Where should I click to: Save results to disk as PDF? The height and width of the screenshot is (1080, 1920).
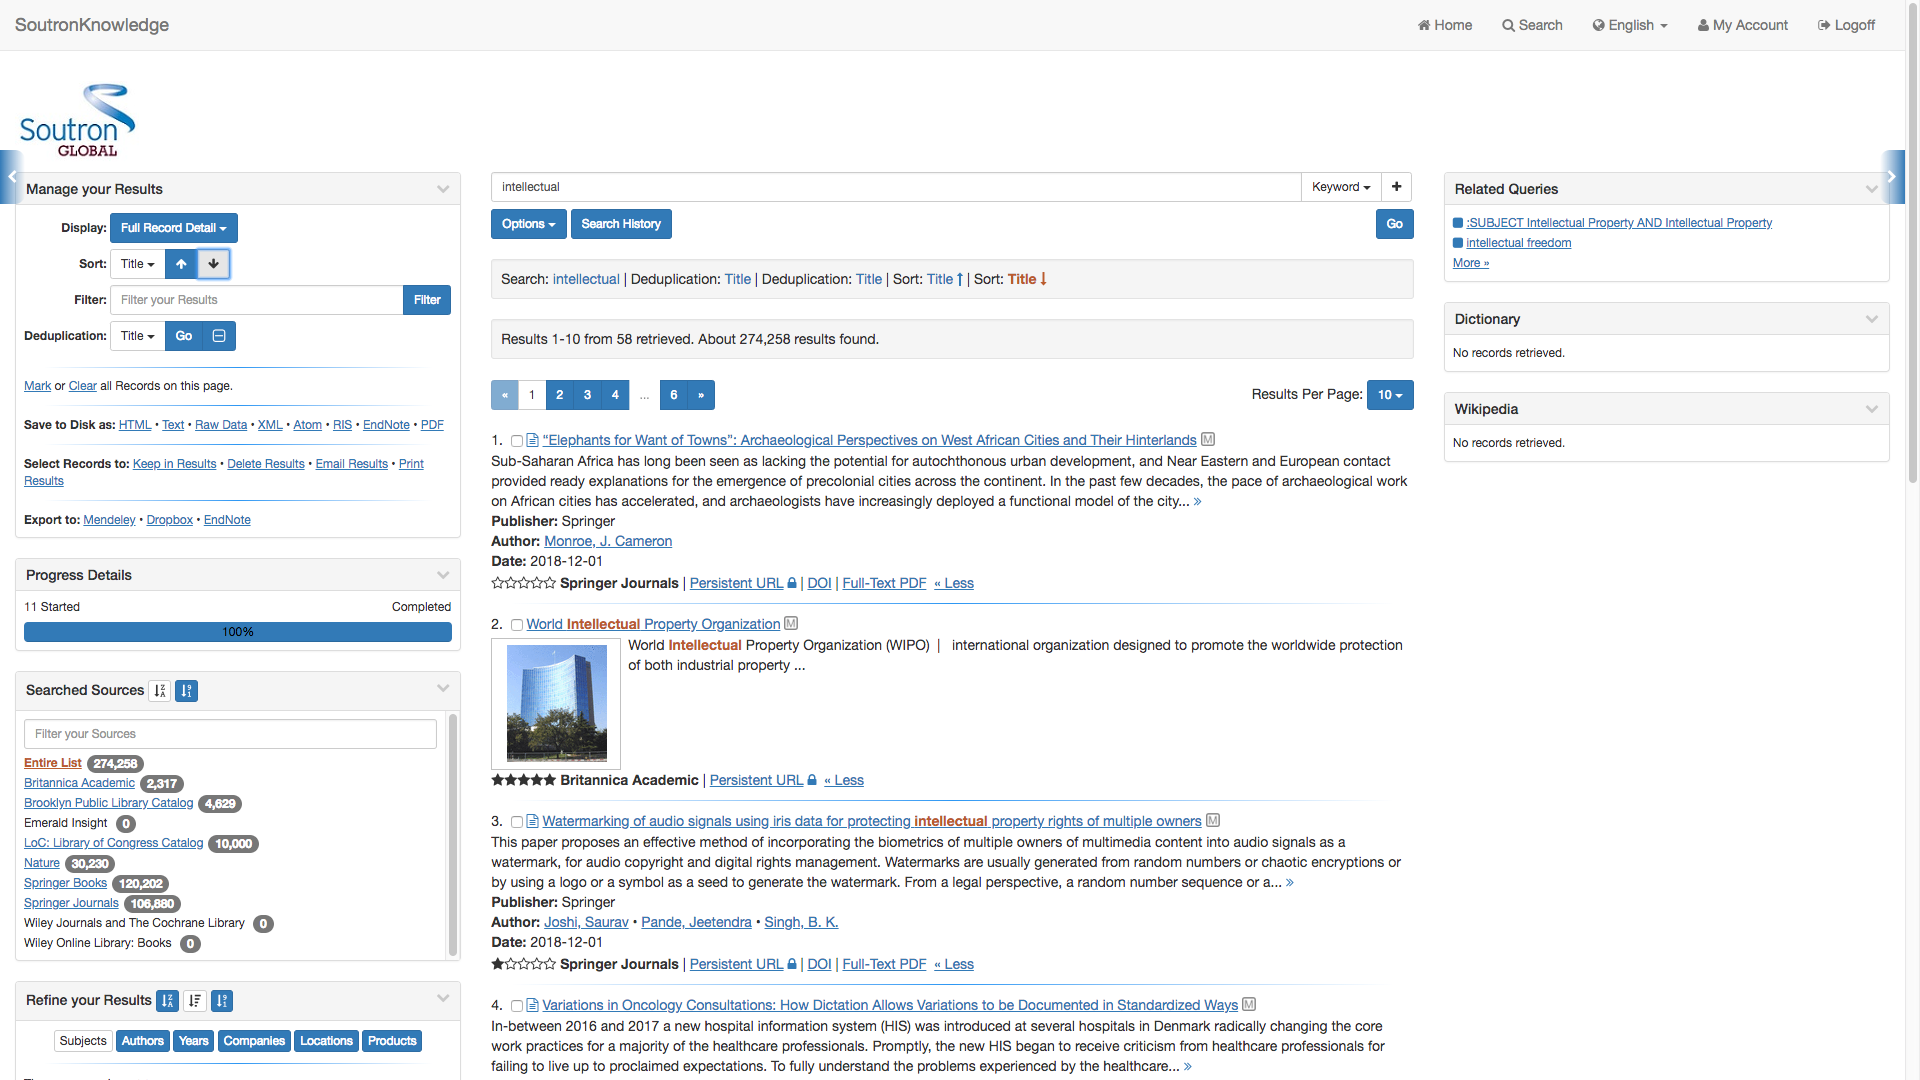click(432, 425)
